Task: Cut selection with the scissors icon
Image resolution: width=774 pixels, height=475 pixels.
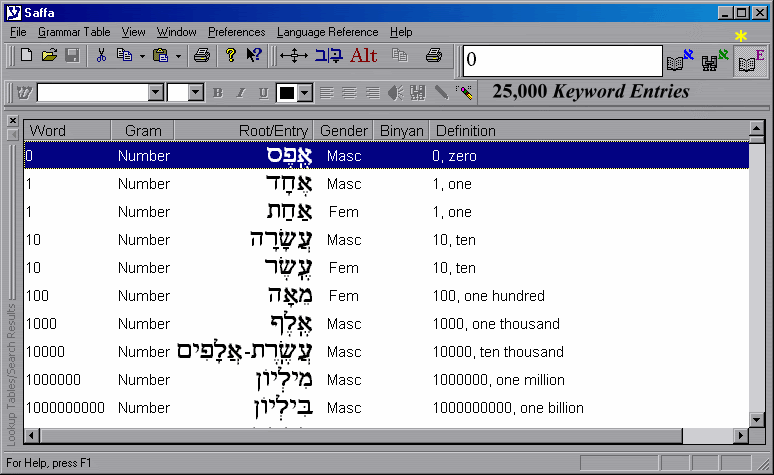Action: click(x=101, y=55)
